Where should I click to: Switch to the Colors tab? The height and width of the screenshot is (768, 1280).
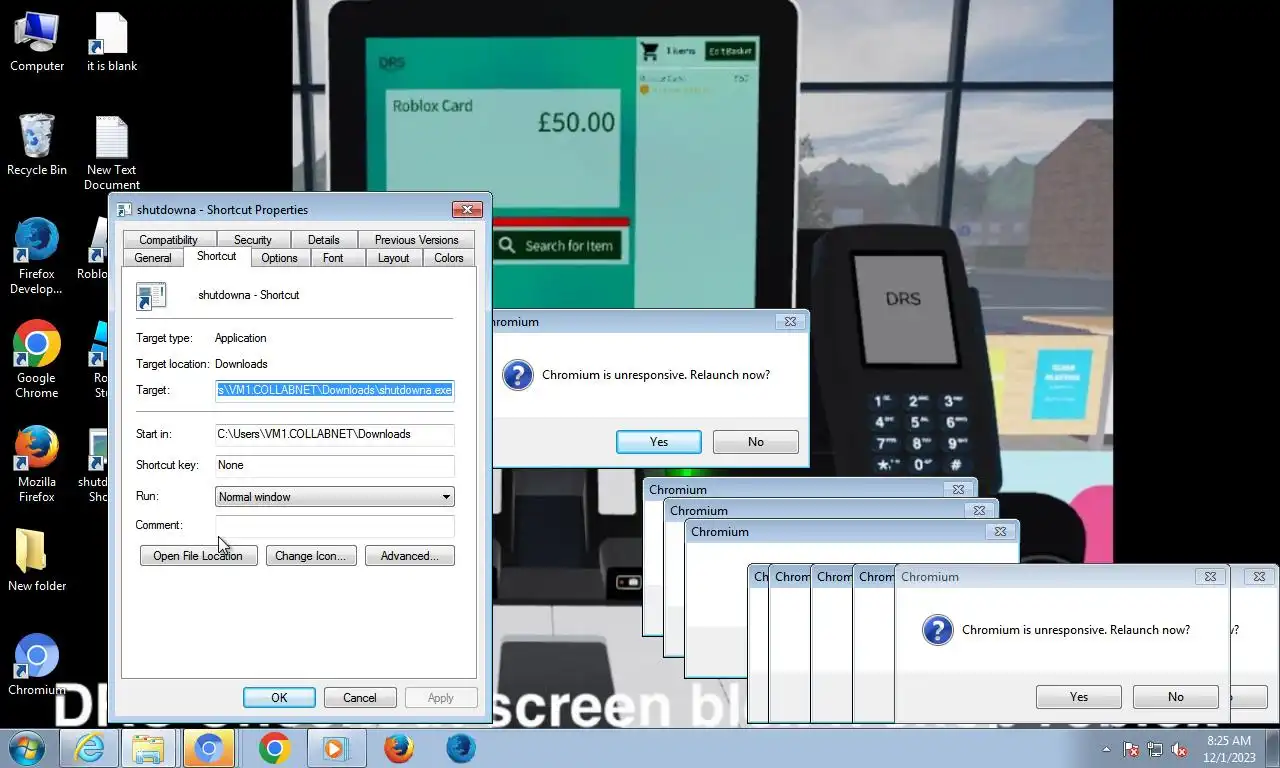coord(449,258)
